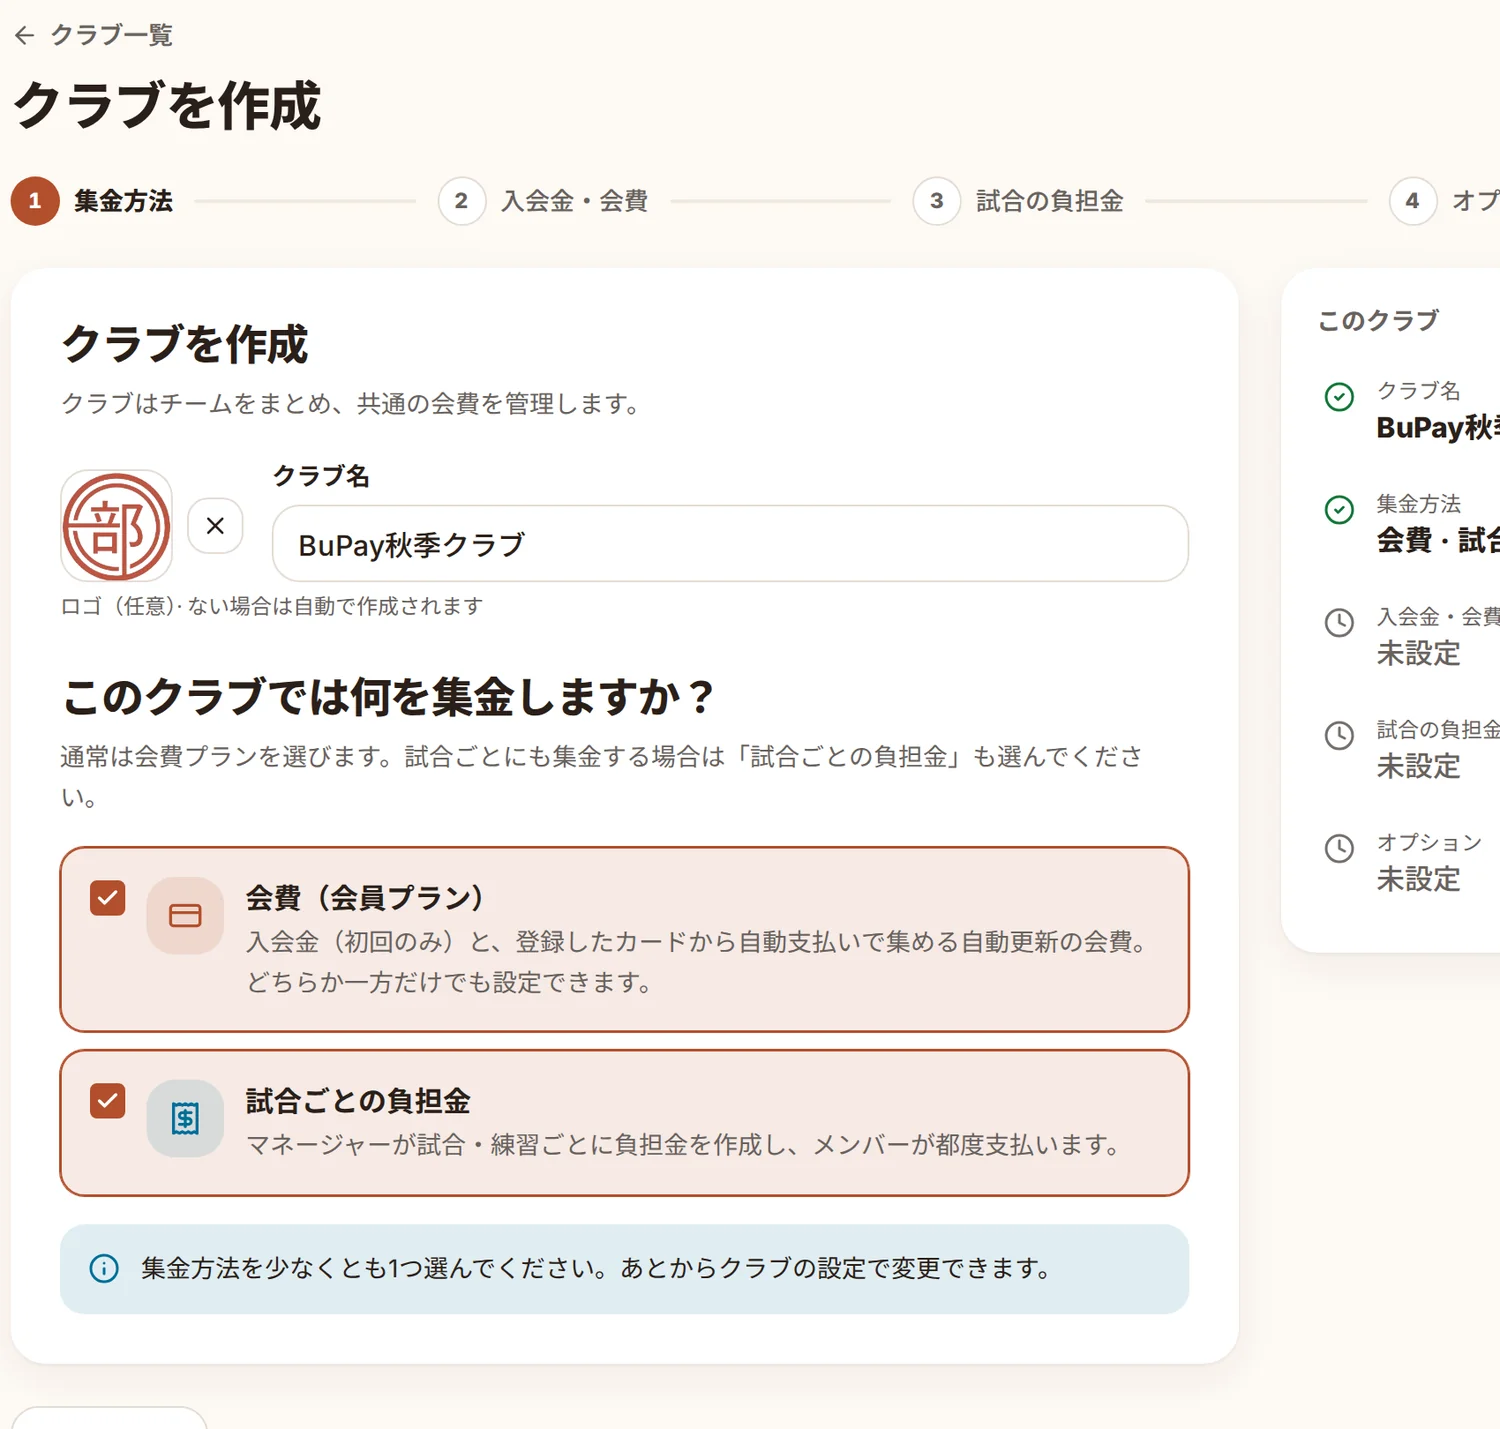Go to step 1 集金方法
This screenshot has width=1500, height=1429.
pyautogui.click(x=92, y=201)
